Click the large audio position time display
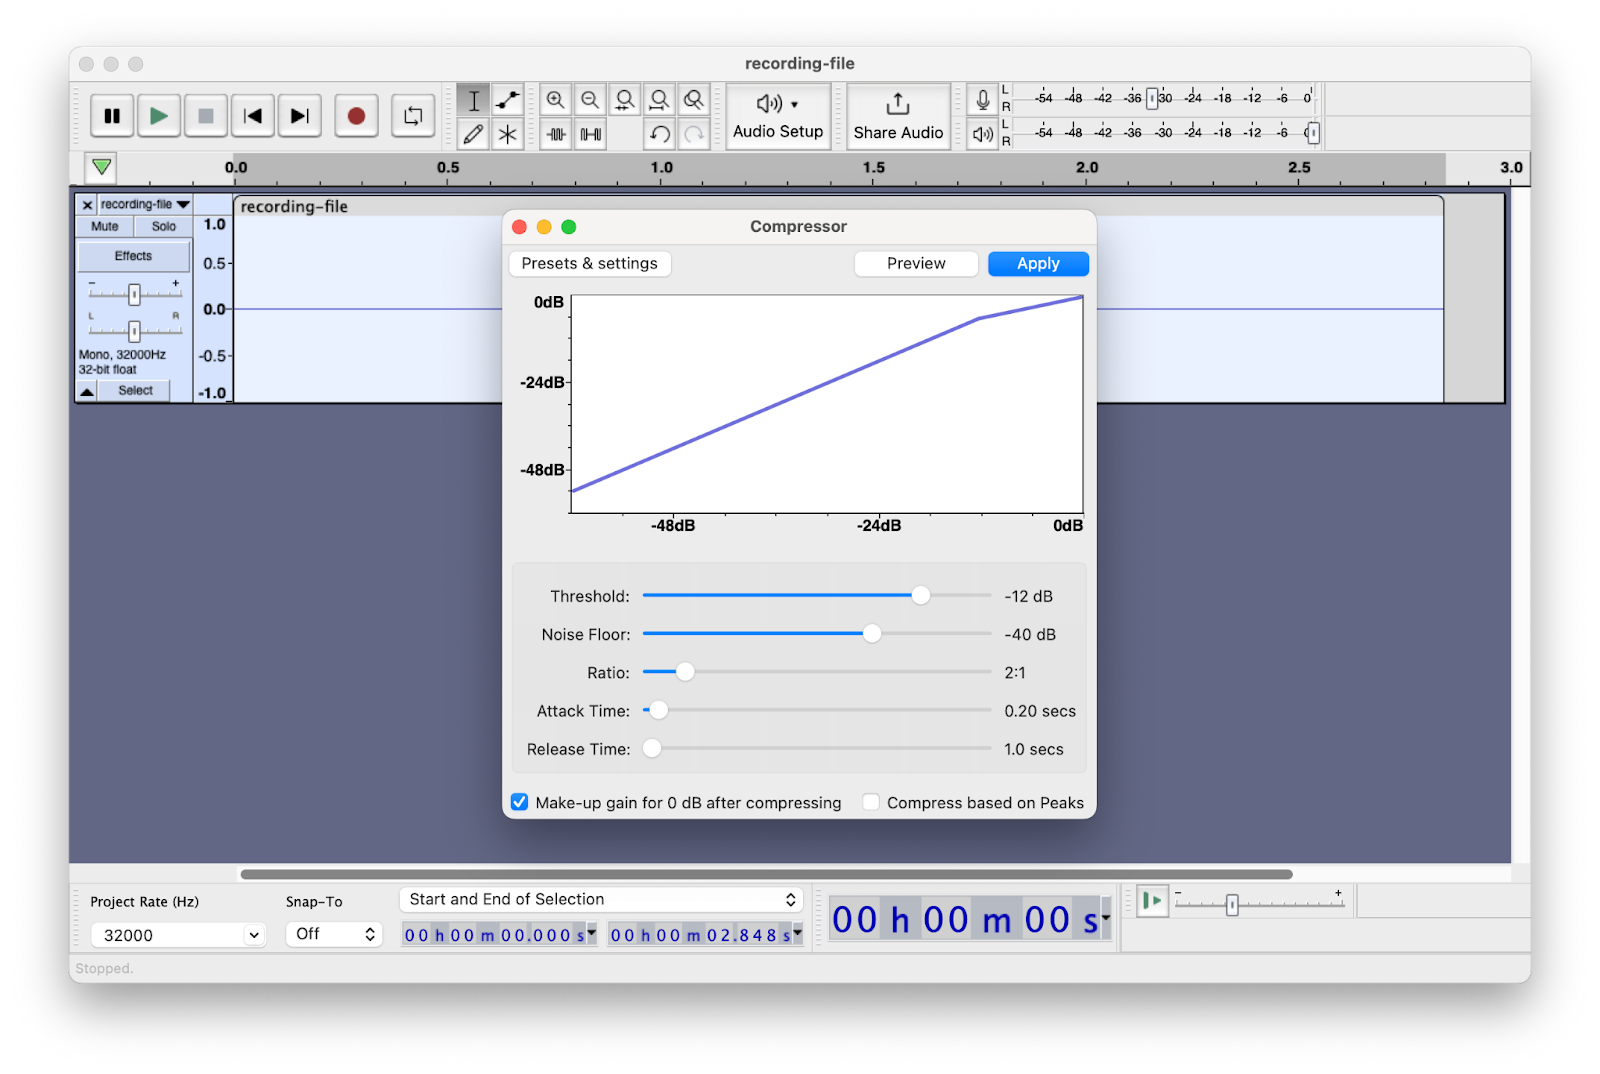1600x1074 pixels. (970, 920)
